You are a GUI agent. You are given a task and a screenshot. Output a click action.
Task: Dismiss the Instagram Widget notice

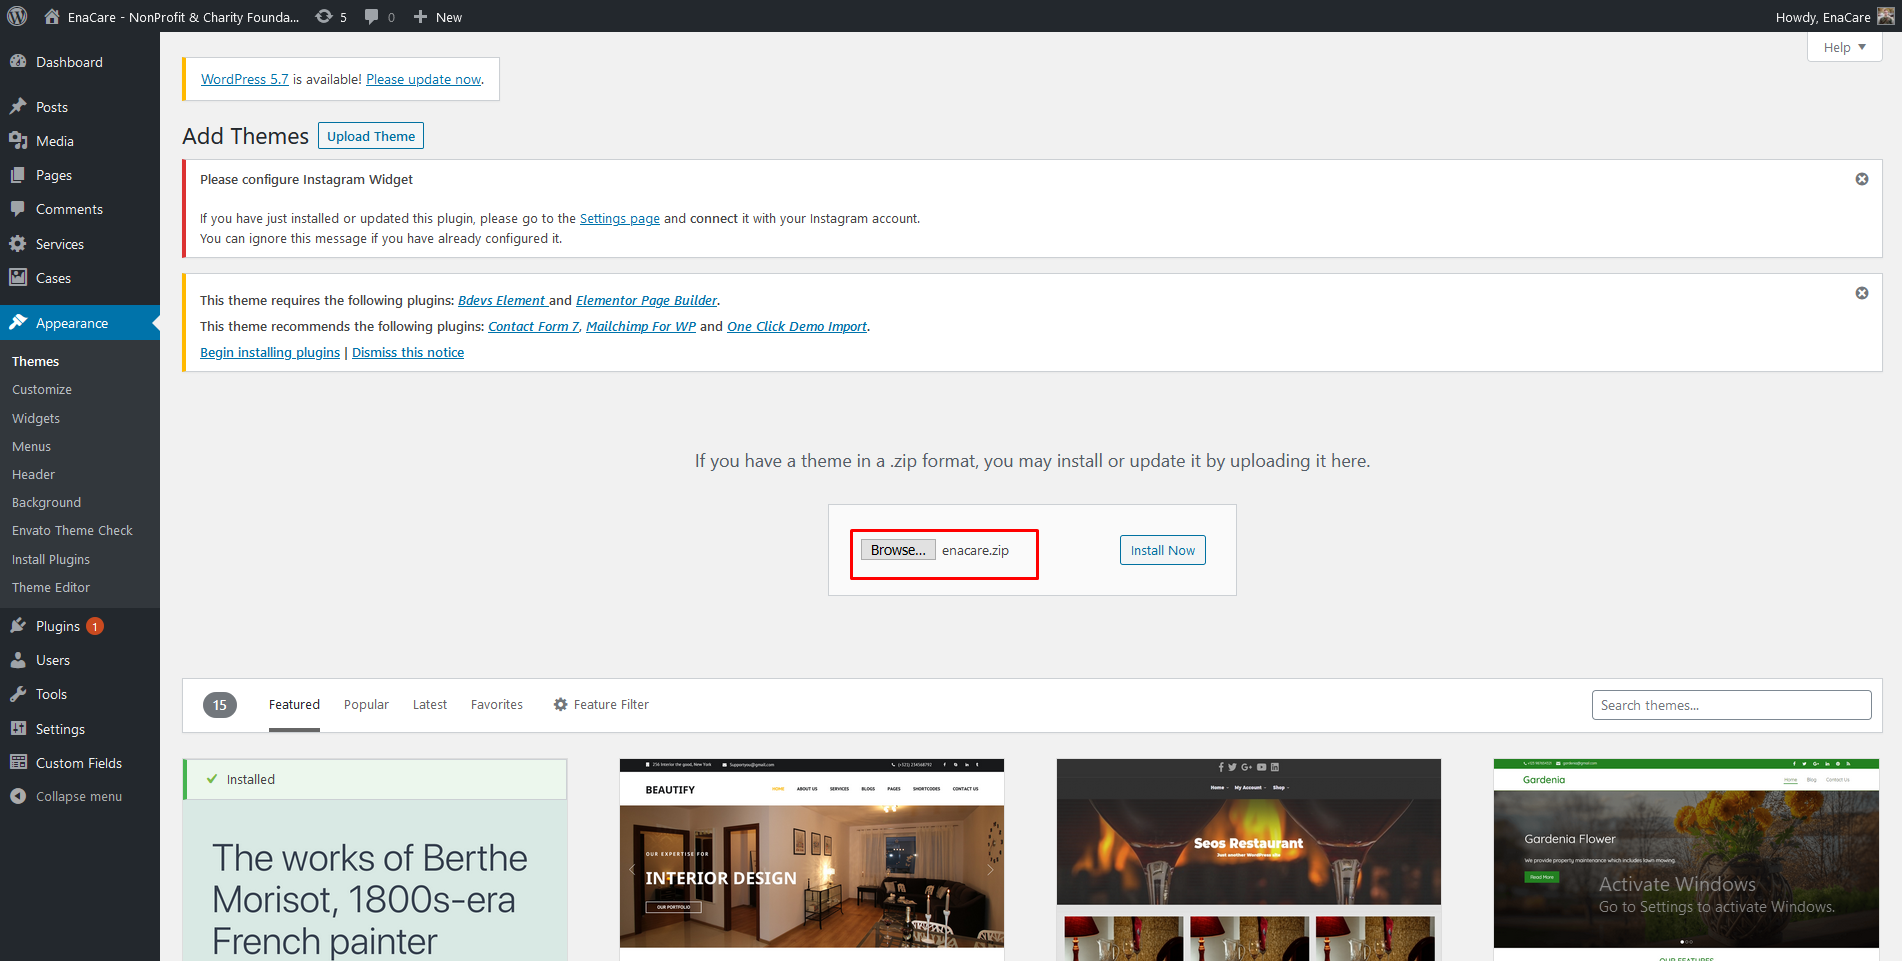tap(1862, 179)
